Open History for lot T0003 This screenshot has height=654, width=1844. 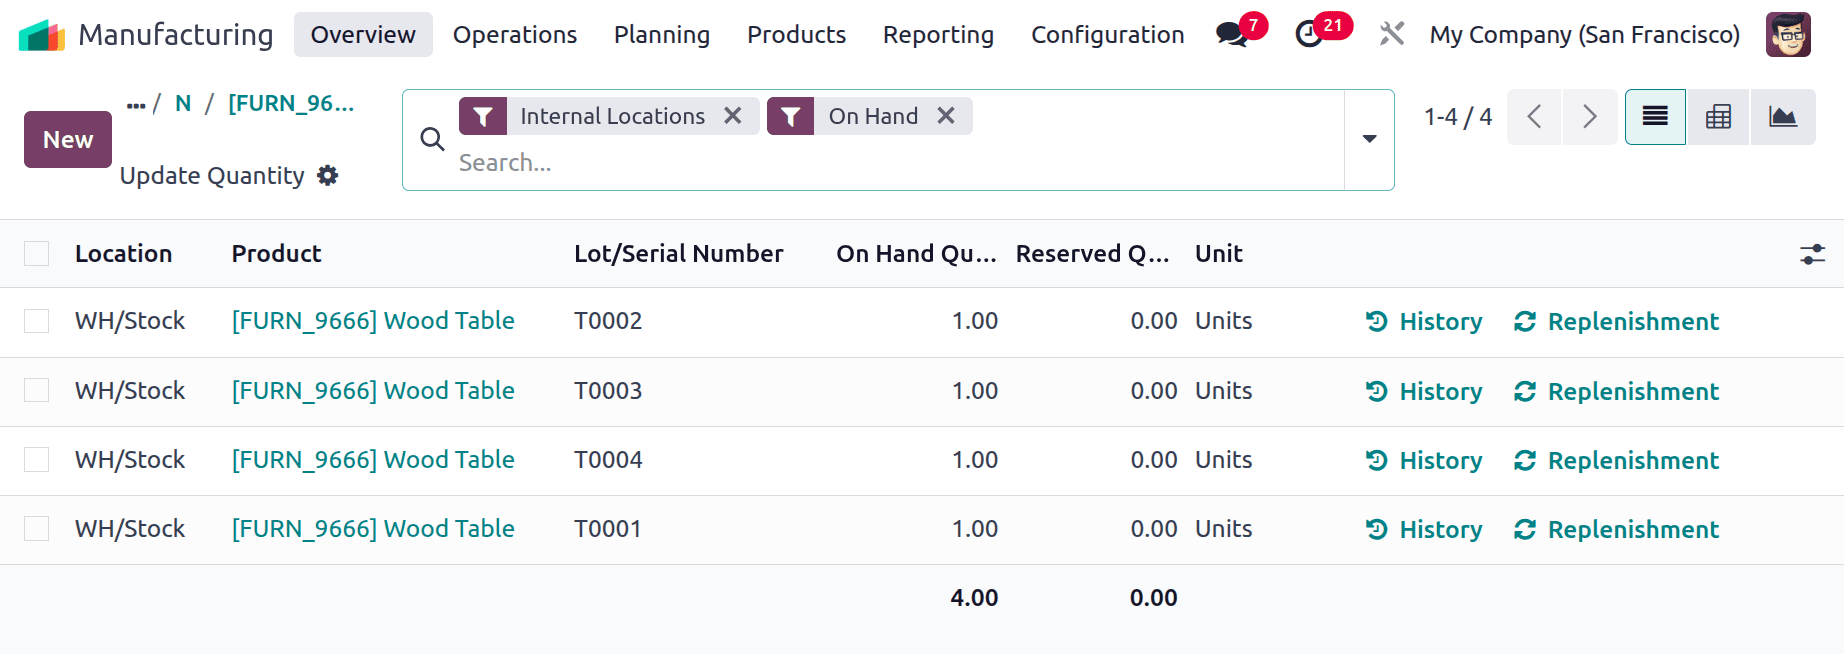tap(1424, 392)
